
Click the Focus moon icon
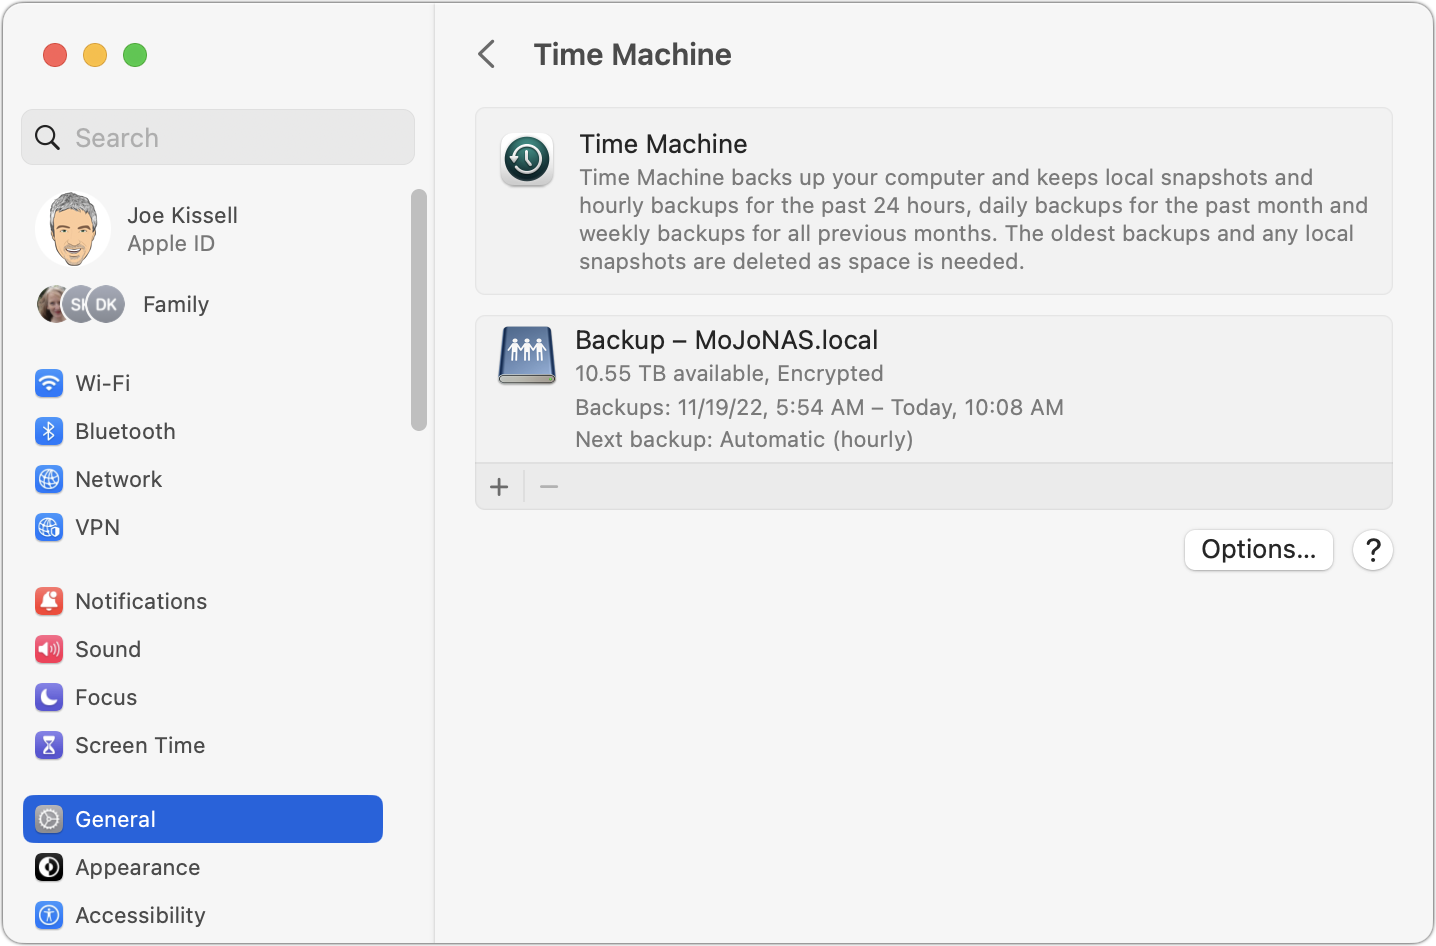tap(49, 697)
